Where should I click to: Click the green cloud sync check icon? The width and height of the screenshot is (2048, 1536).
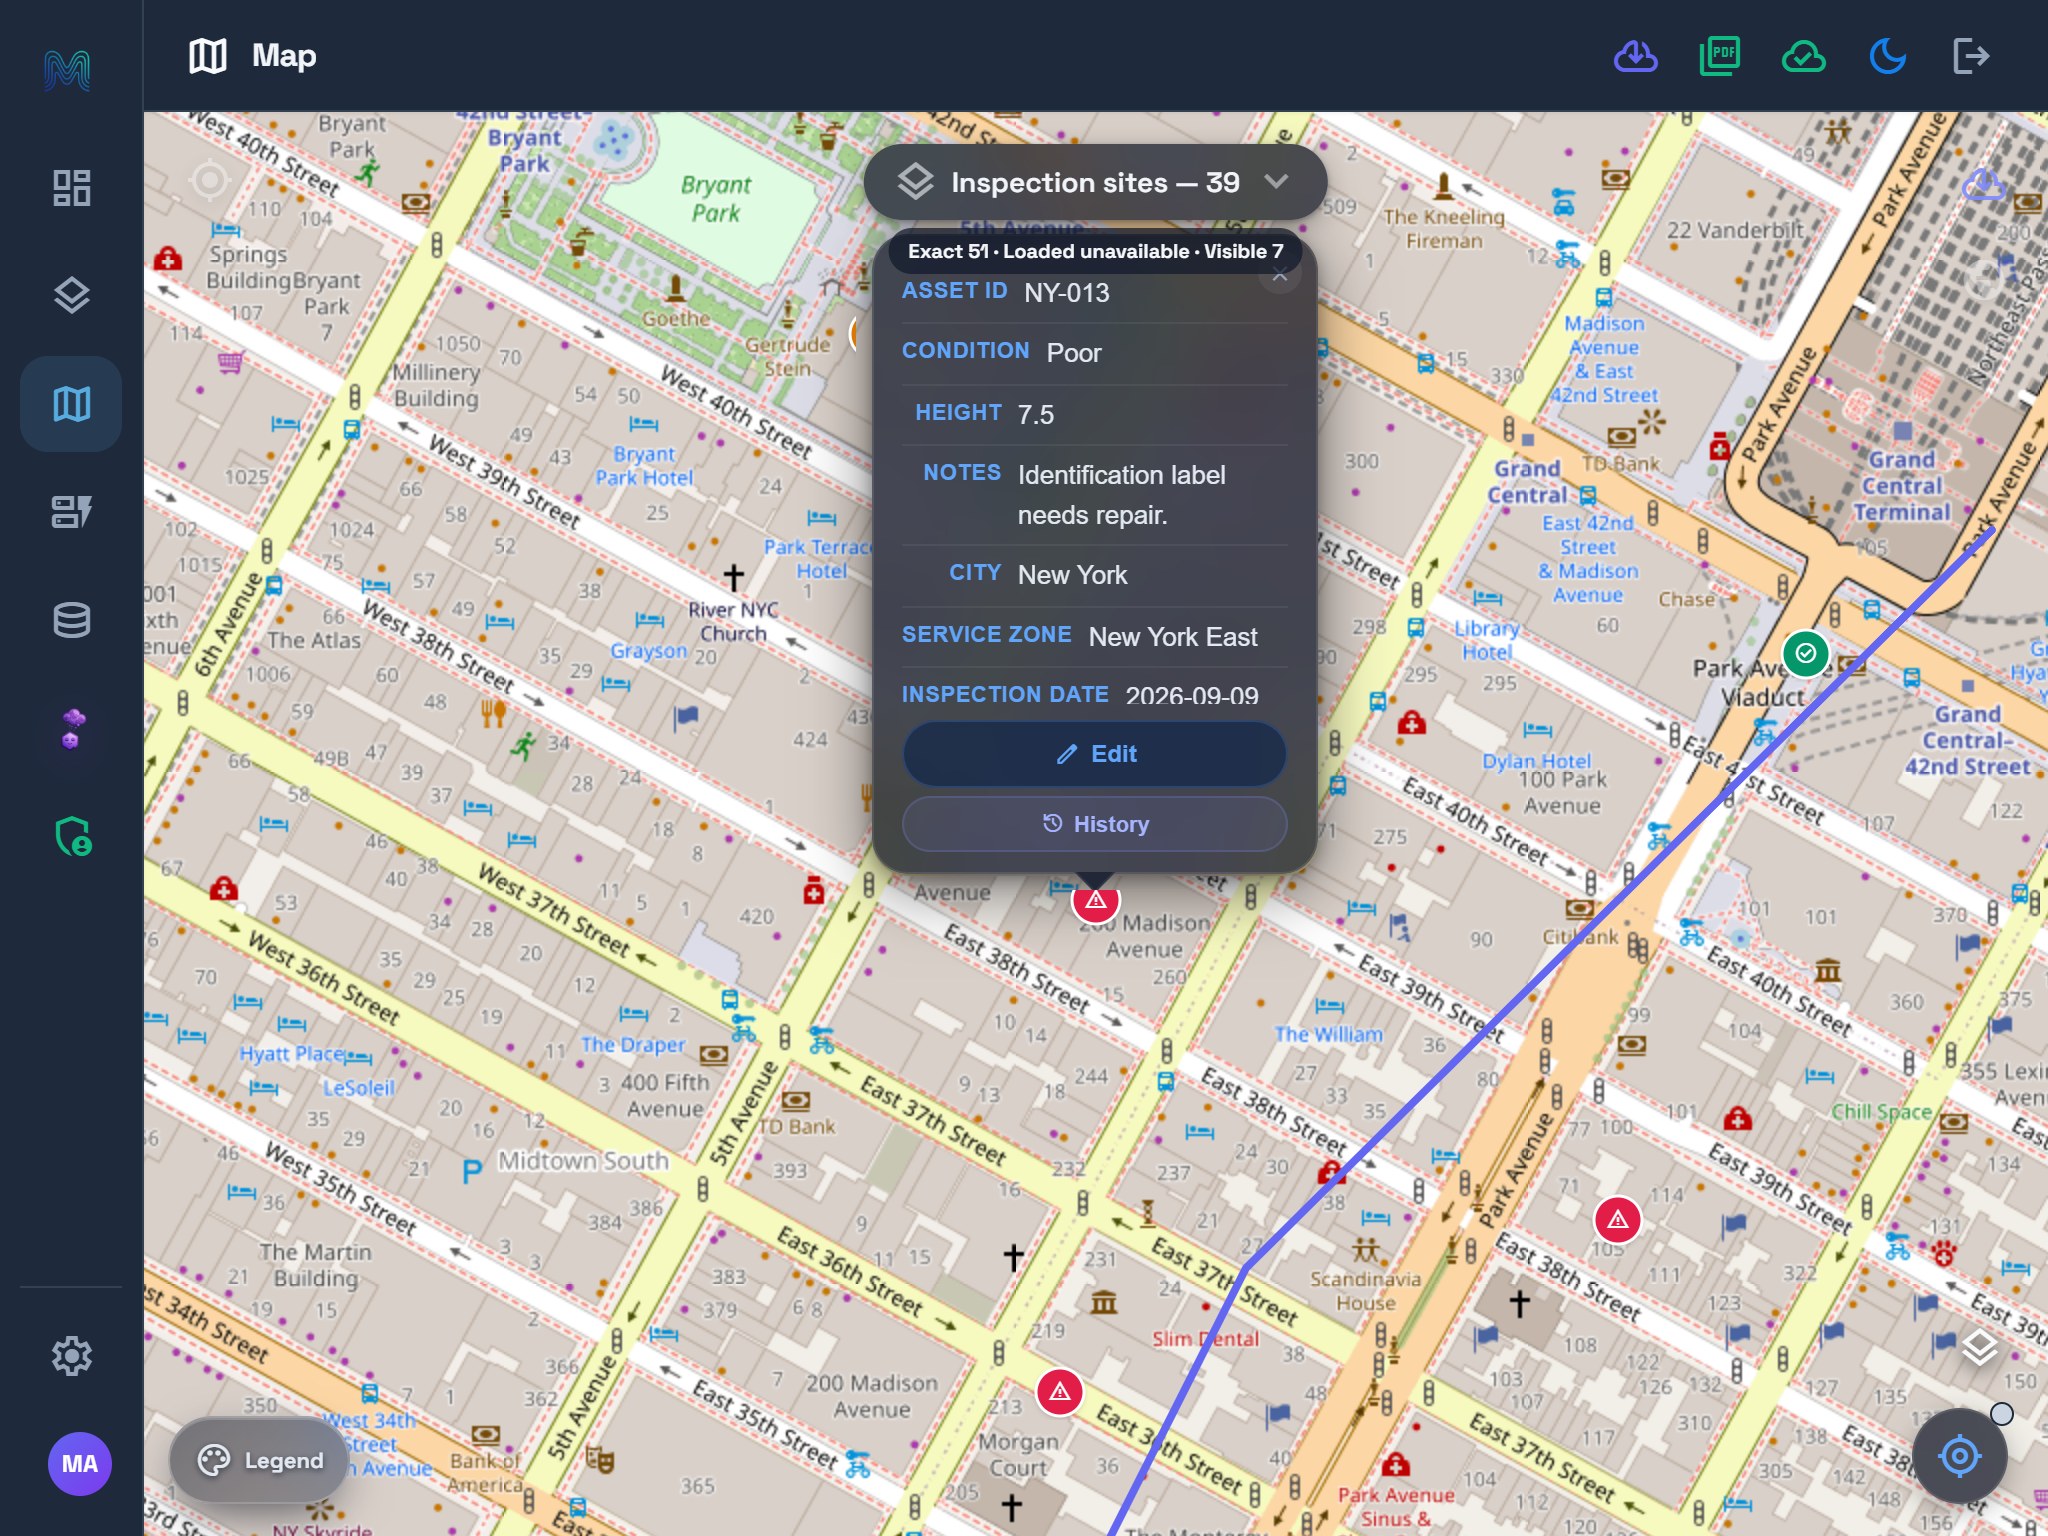1804,56
